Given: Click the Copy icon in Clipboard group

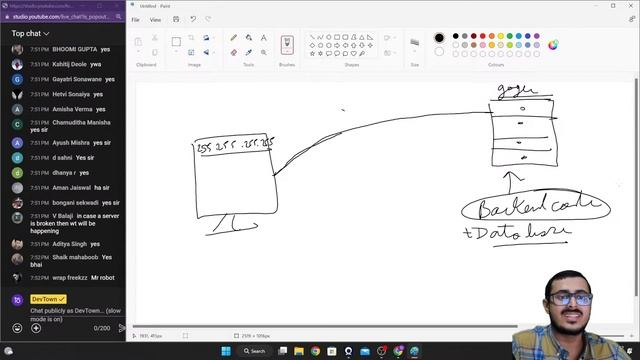Looking at the screenshot, I should tap(155, 53).
